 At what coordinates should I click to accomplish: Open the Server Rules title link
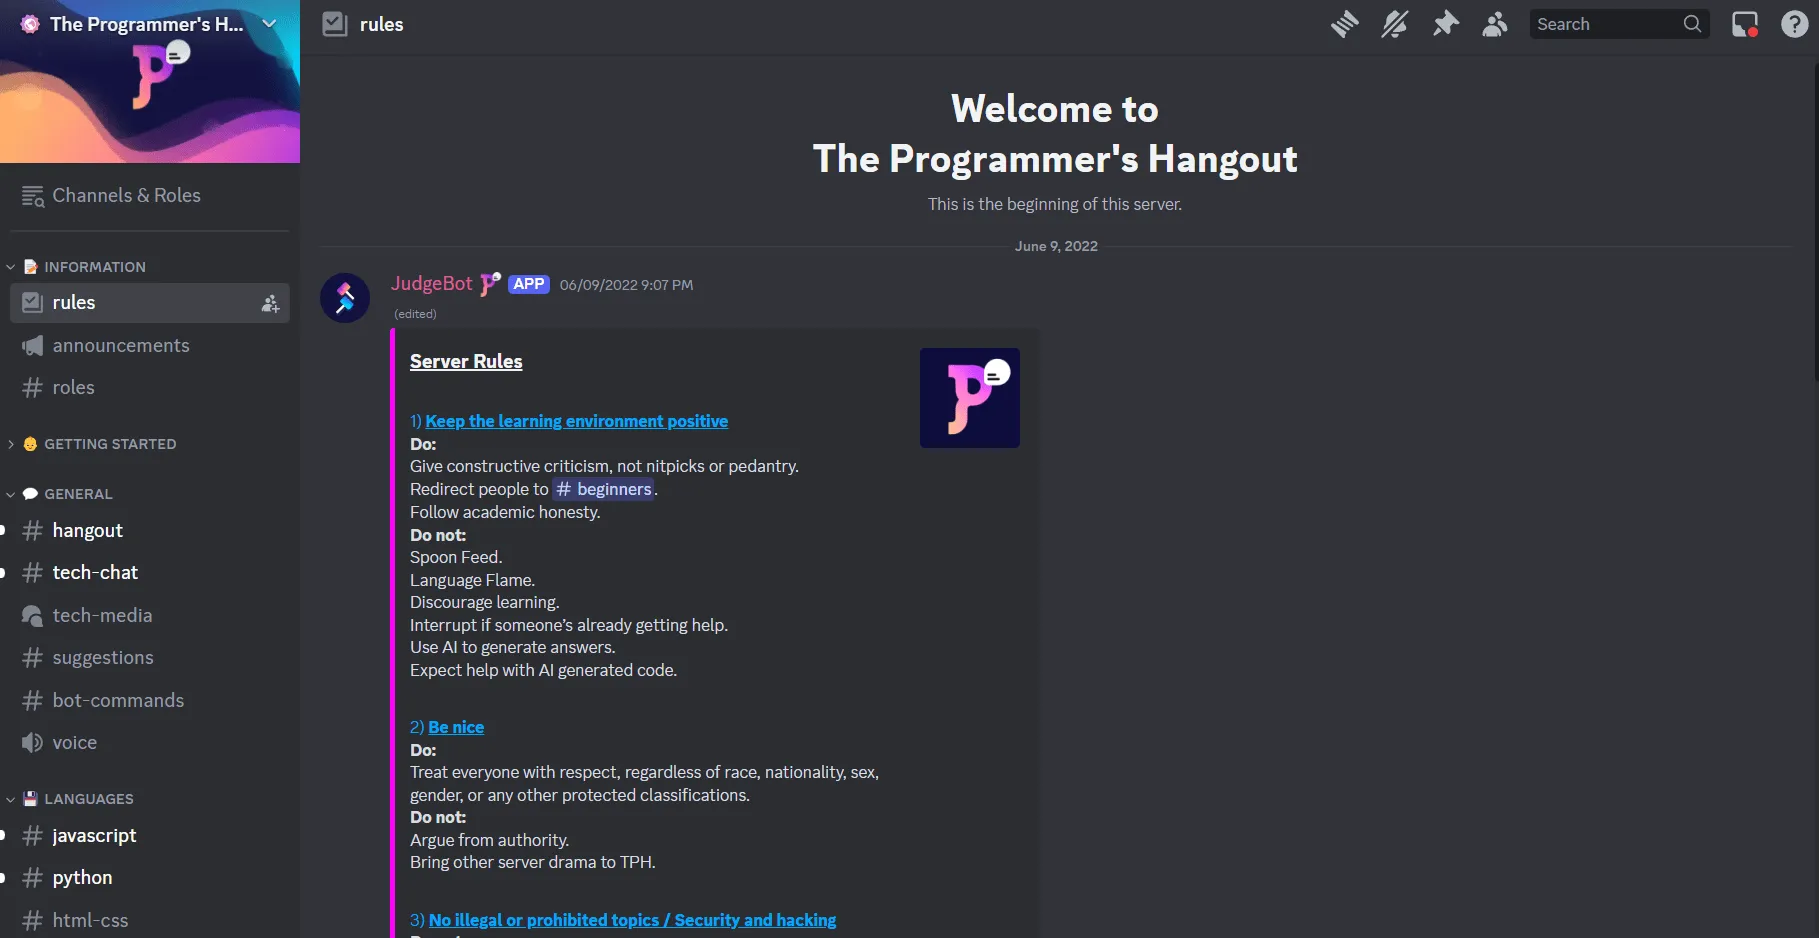coord(466,362)
